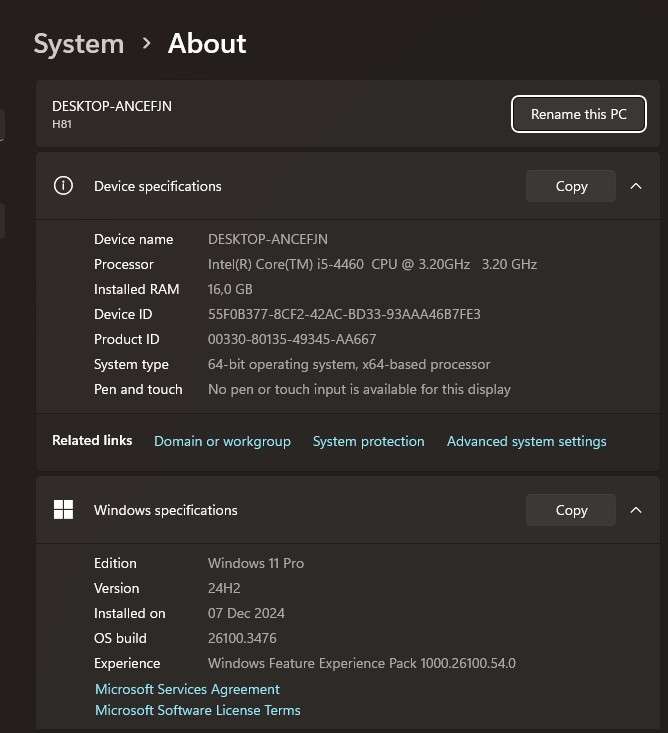This screenshot has width=668, height=733.
Task: Copy the Device specifications
Action: tap(571, 186)
